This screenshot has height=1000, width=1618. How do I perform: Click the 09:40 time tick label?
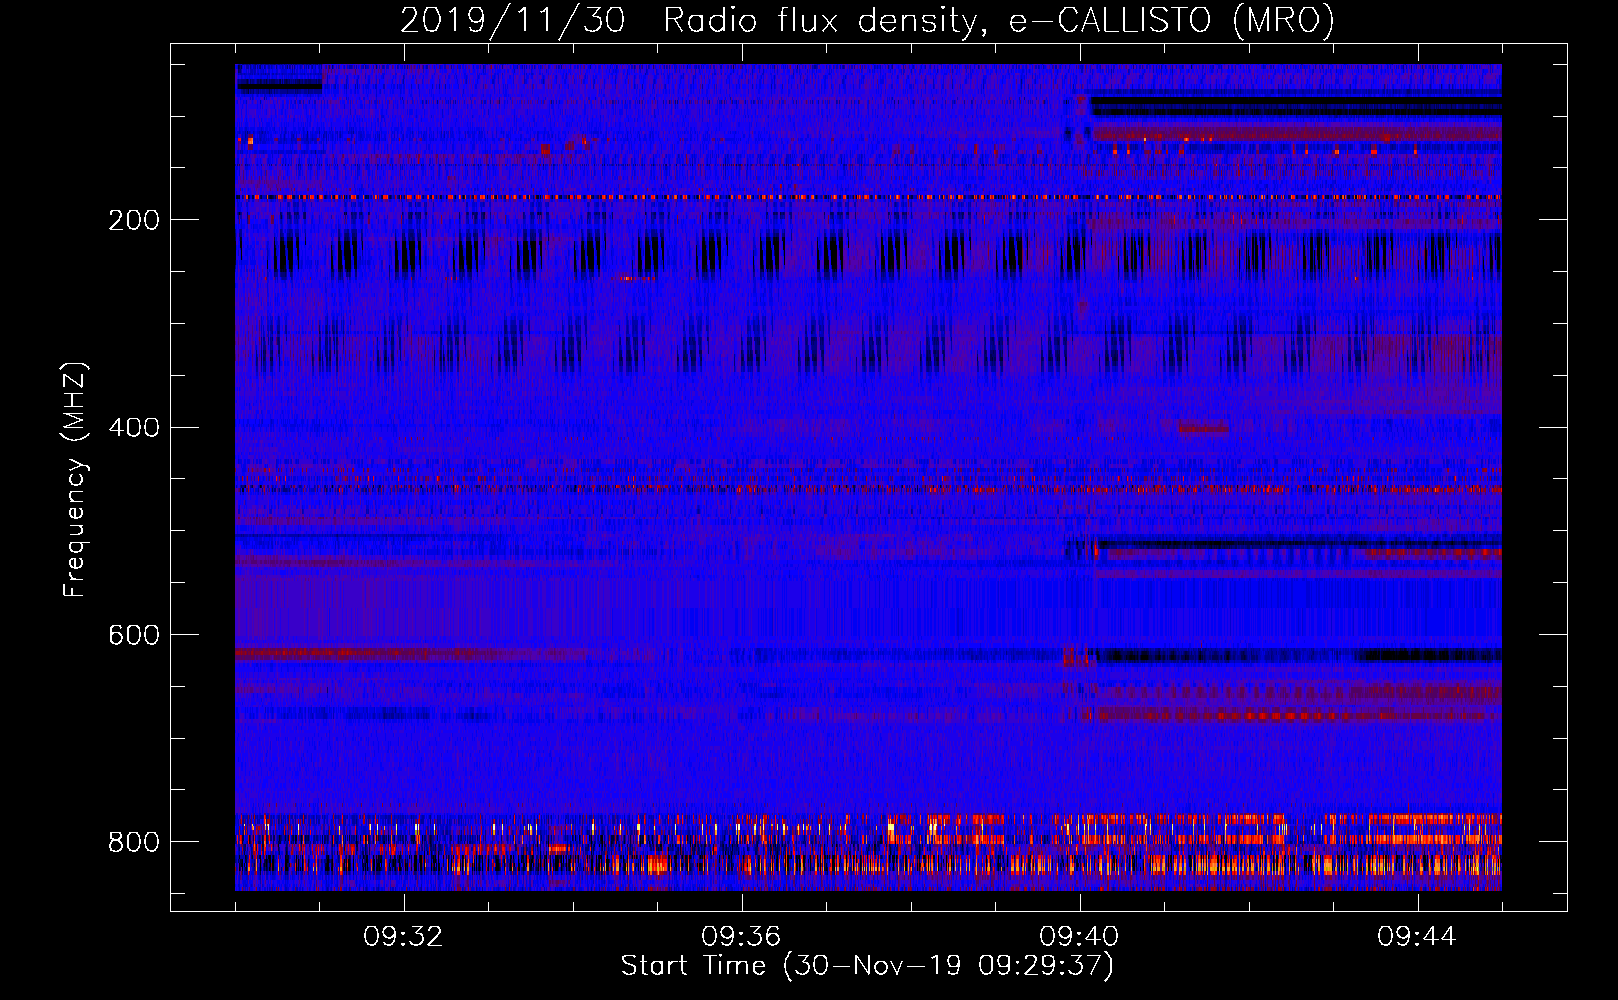click(1079, 937)
